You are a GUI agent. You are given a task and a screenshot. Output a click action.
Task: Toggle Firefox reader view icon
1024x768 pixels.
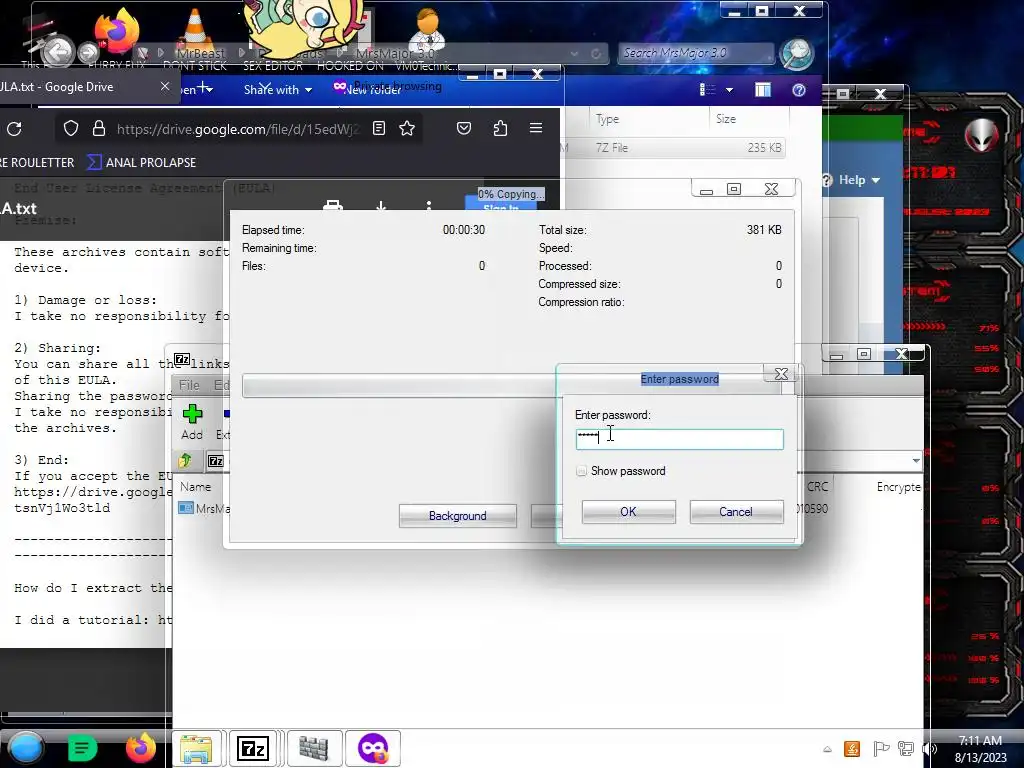(379, 128)
